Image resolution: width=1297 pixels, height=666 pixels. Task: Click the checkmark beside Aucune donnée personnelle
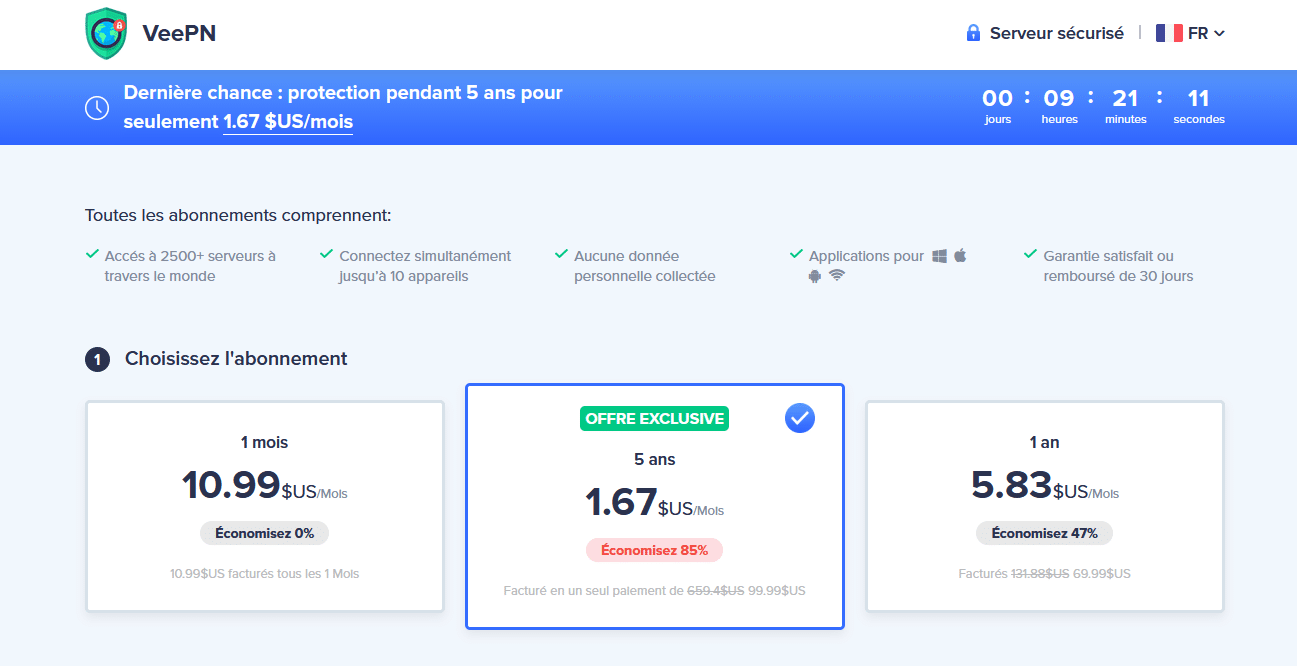coord(561,255)
